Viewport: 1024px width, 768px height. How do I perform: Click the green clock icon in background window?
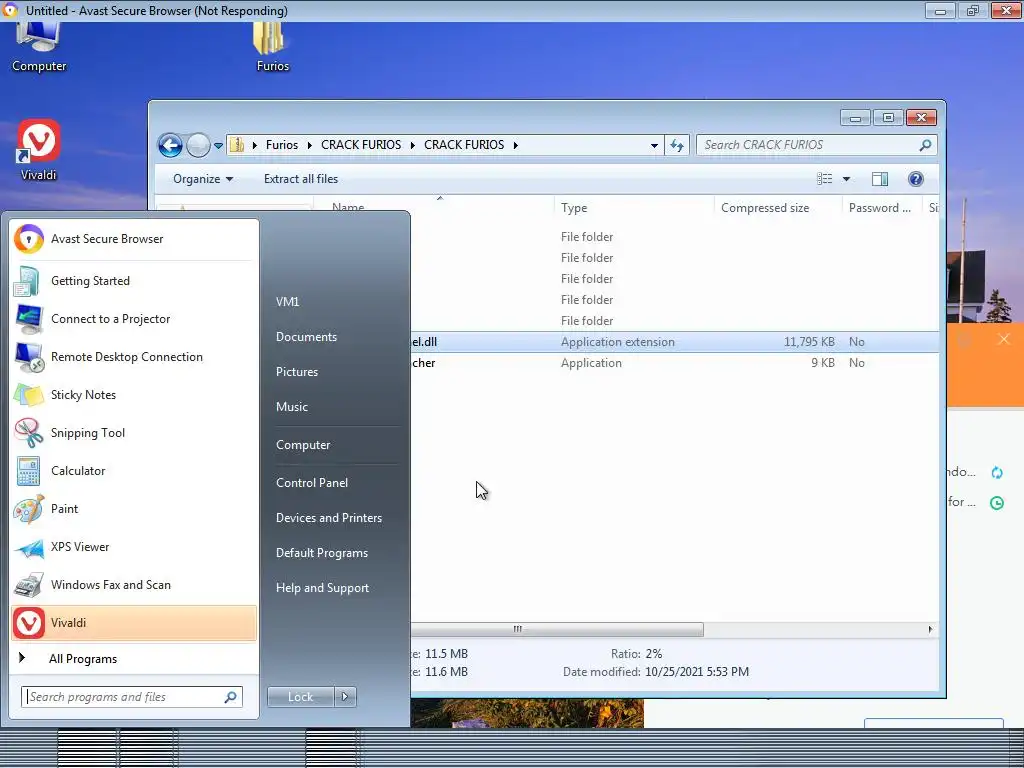[x=997, y=503]
